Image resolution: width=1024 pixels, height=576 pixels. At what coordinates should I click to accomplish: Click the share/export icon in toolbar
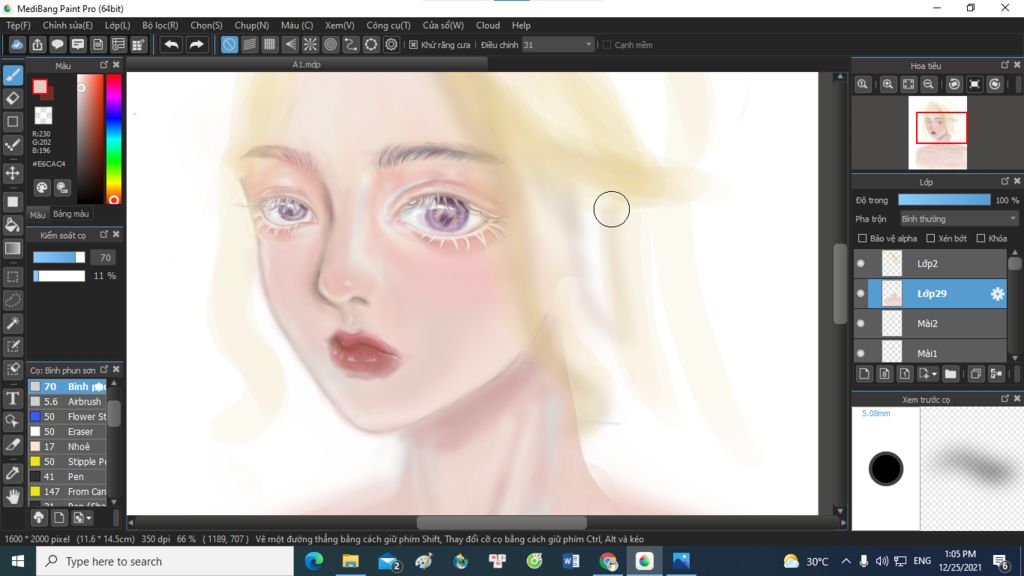coord(37,44)
